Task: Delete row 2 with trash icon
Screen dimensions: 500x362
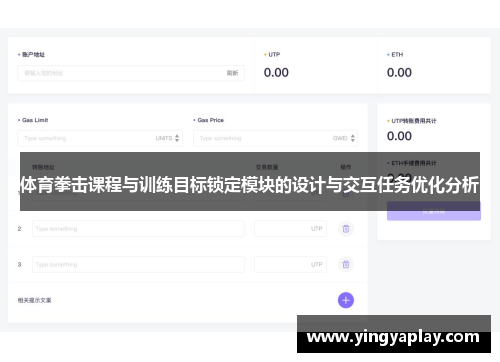Action: tap(346, 229)
